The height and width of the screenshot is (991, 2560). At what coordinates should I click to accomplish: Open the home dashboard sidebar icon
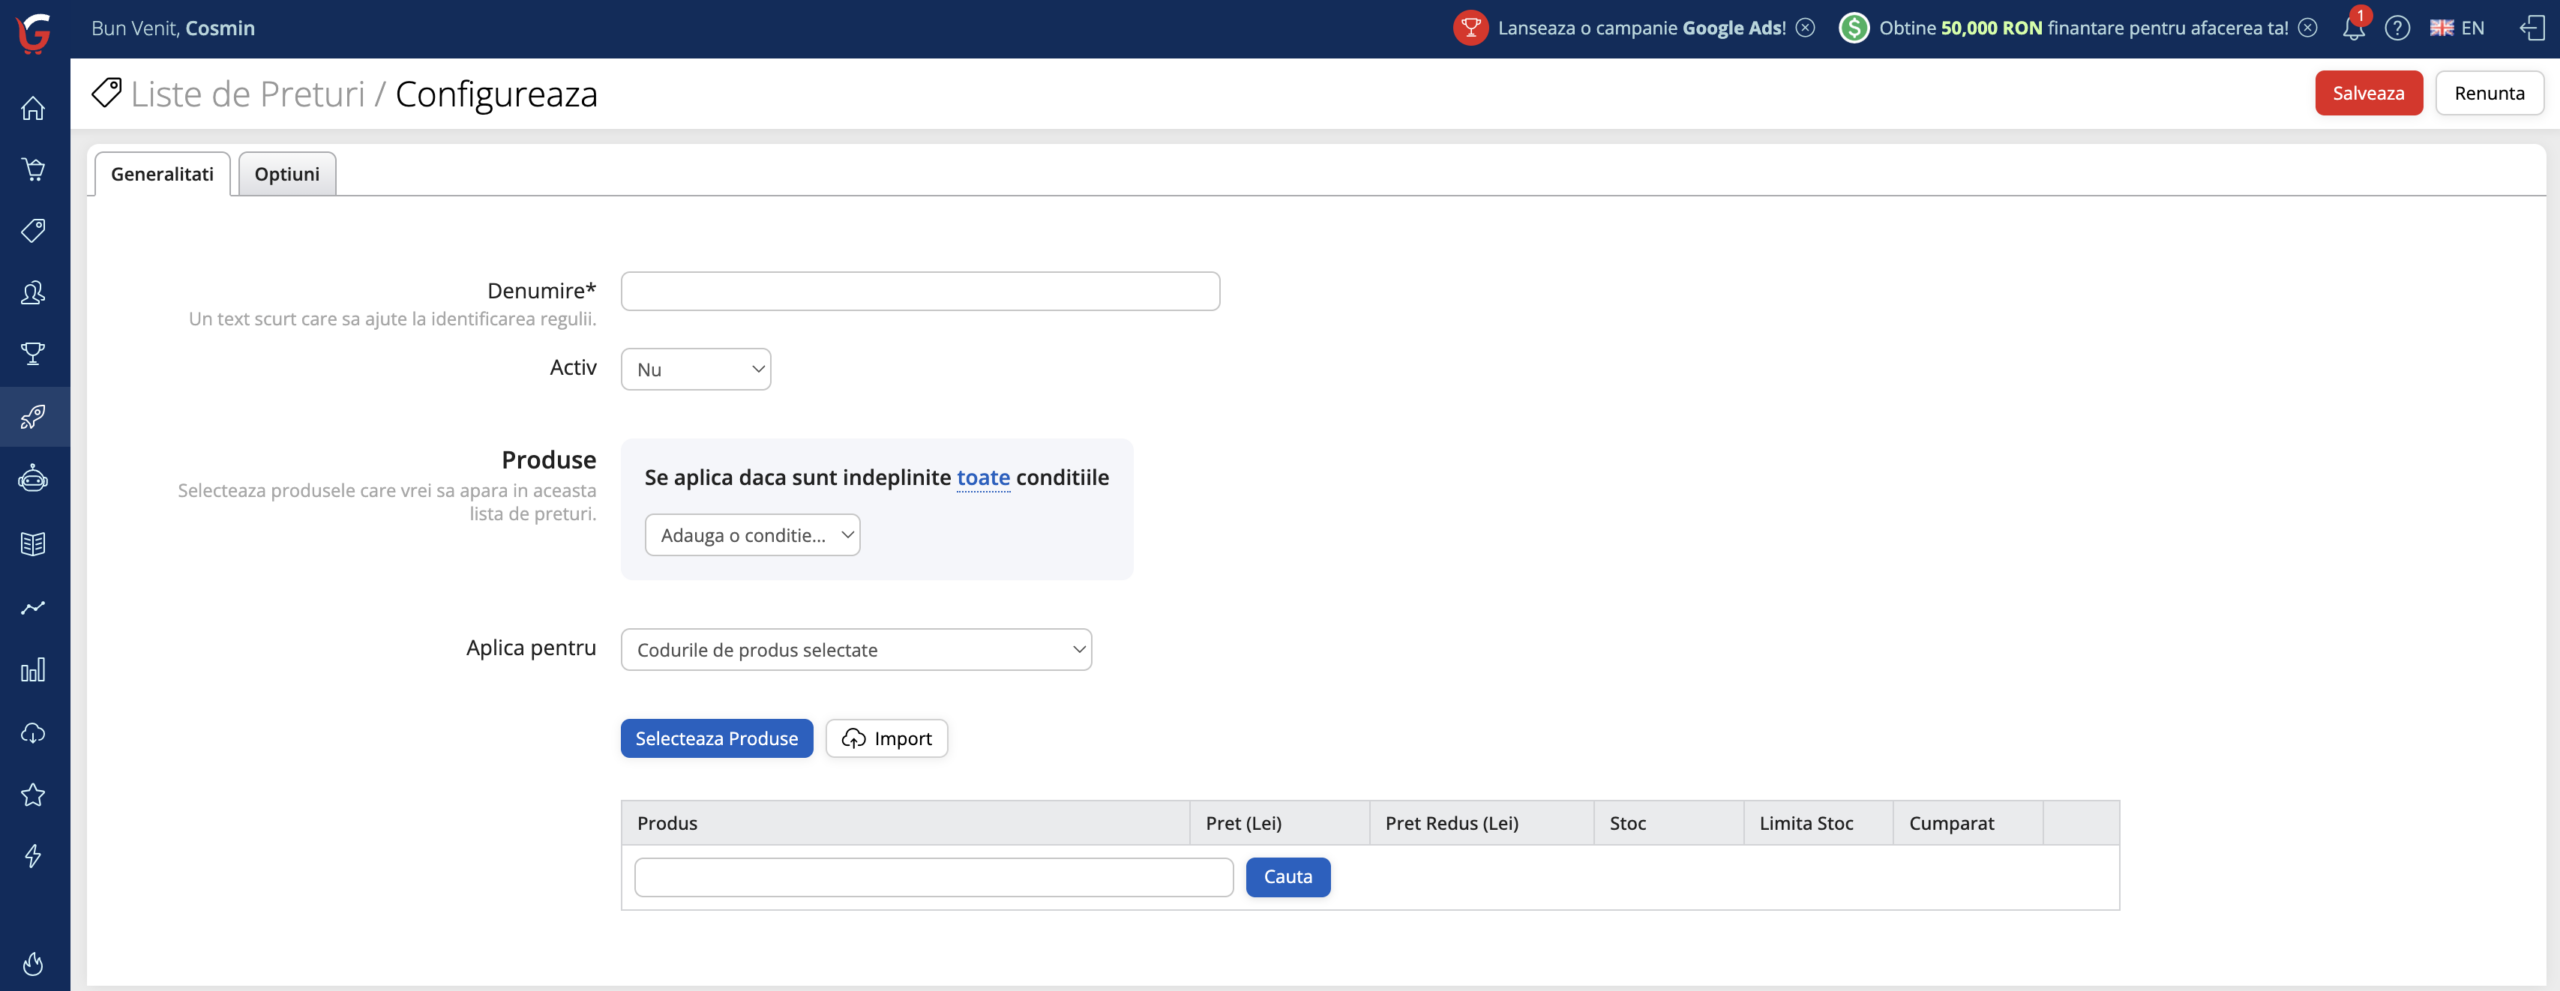tap(33, 107)
